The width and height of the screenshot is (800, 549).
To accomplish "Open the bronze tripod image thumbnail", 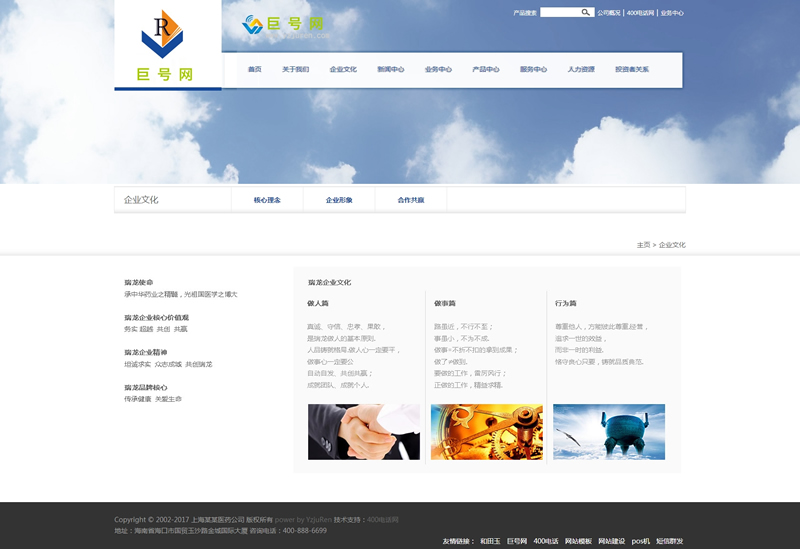I will (609, 432).
